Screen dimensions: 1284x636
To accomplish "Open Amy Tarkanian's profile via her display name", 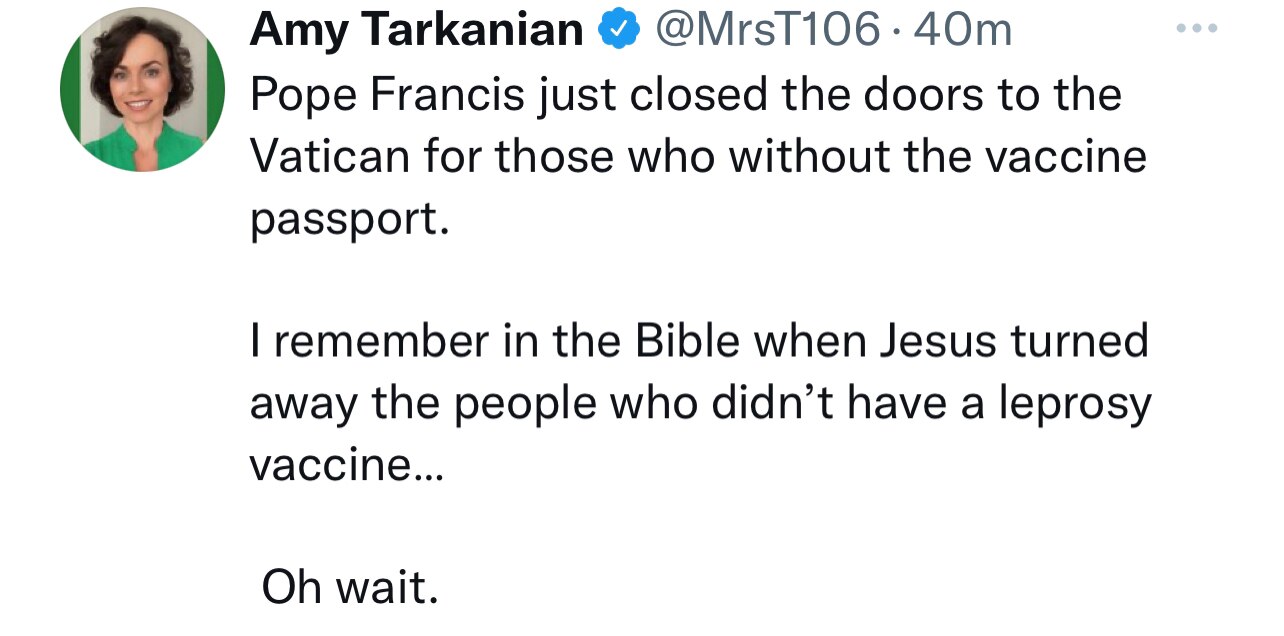I will 415,29.
